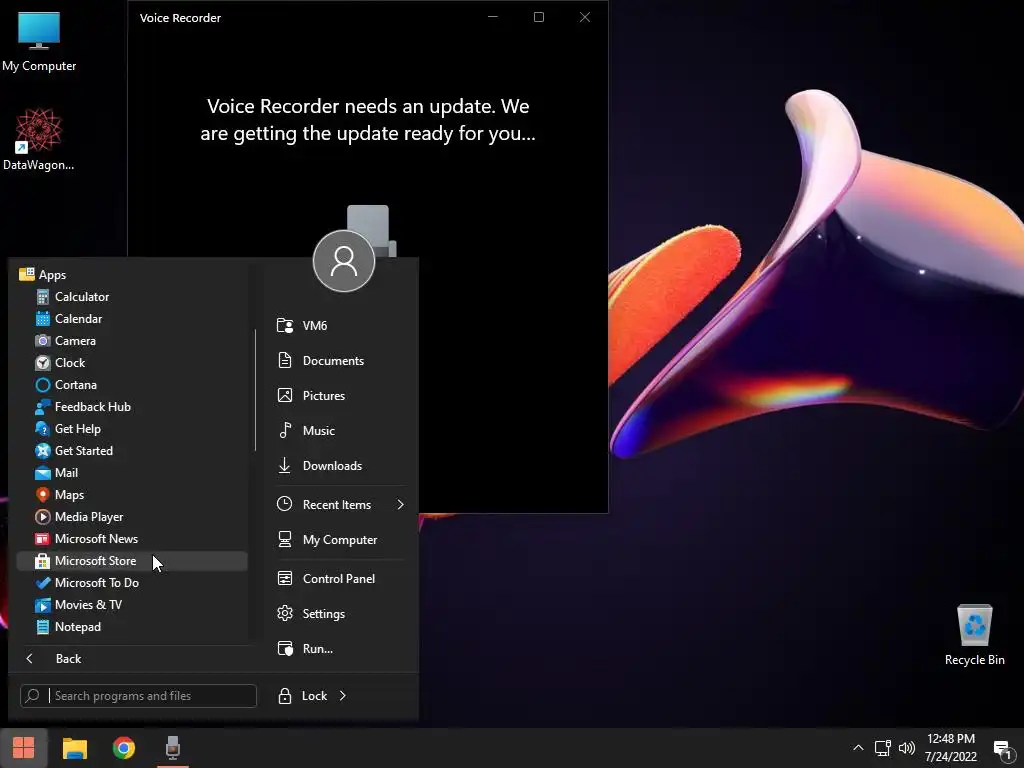Launch Google Chrome from the taskbar

[x=123, y=748]
